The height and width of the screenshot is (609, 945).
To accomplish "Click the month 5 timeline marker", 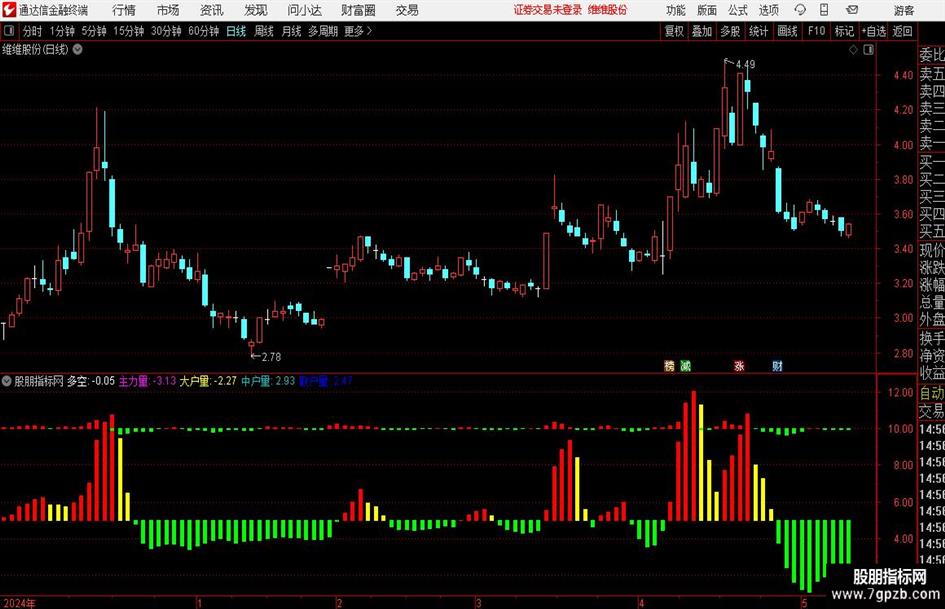I will pos(804,603).
